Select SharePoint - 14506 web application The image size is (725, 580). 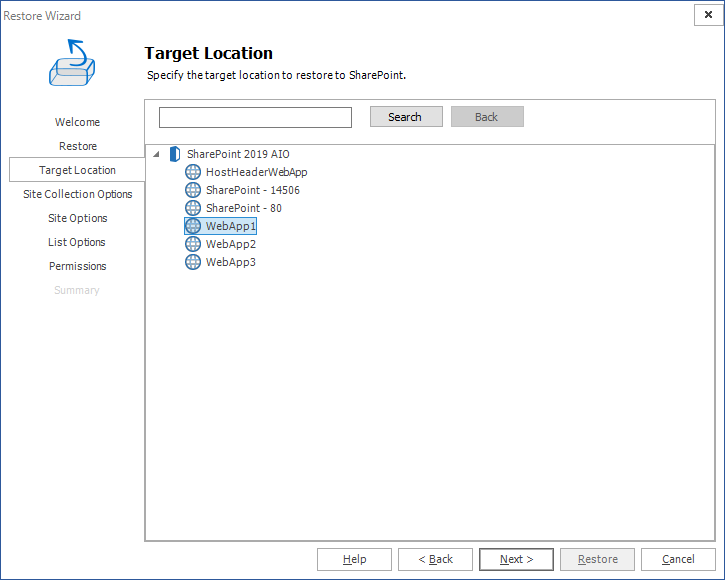[252, 190]
